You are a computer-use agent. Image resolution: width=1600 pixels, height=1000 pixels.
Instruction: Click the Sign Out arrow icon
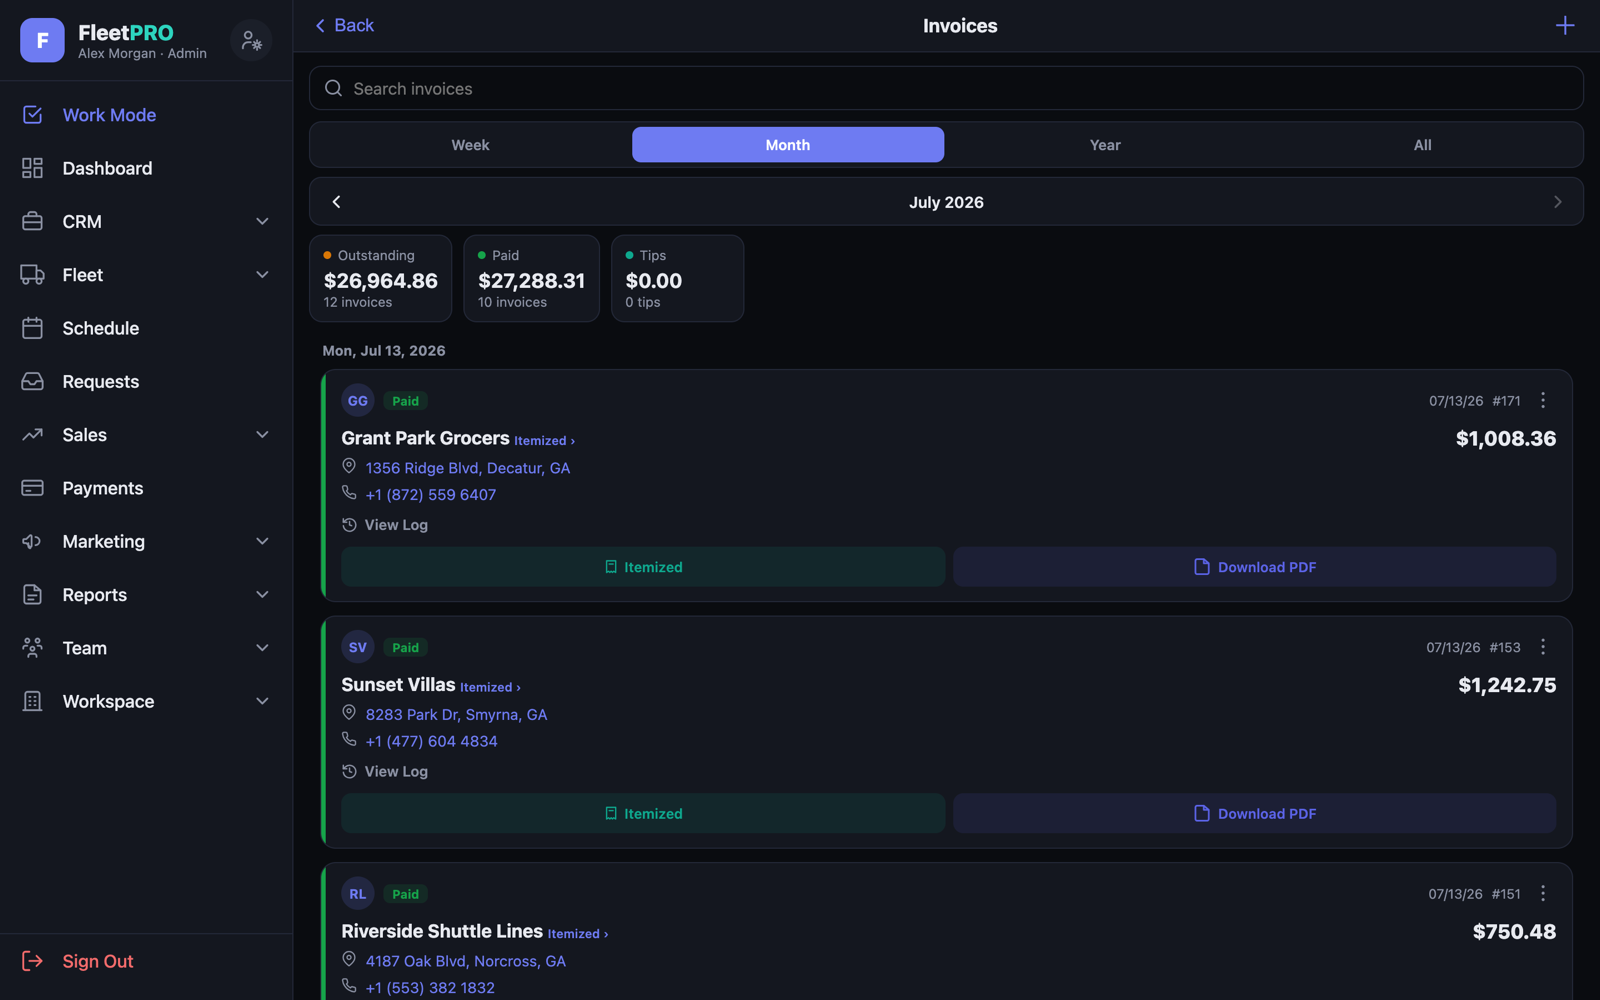pyautogui.click(x=32, y=961)
